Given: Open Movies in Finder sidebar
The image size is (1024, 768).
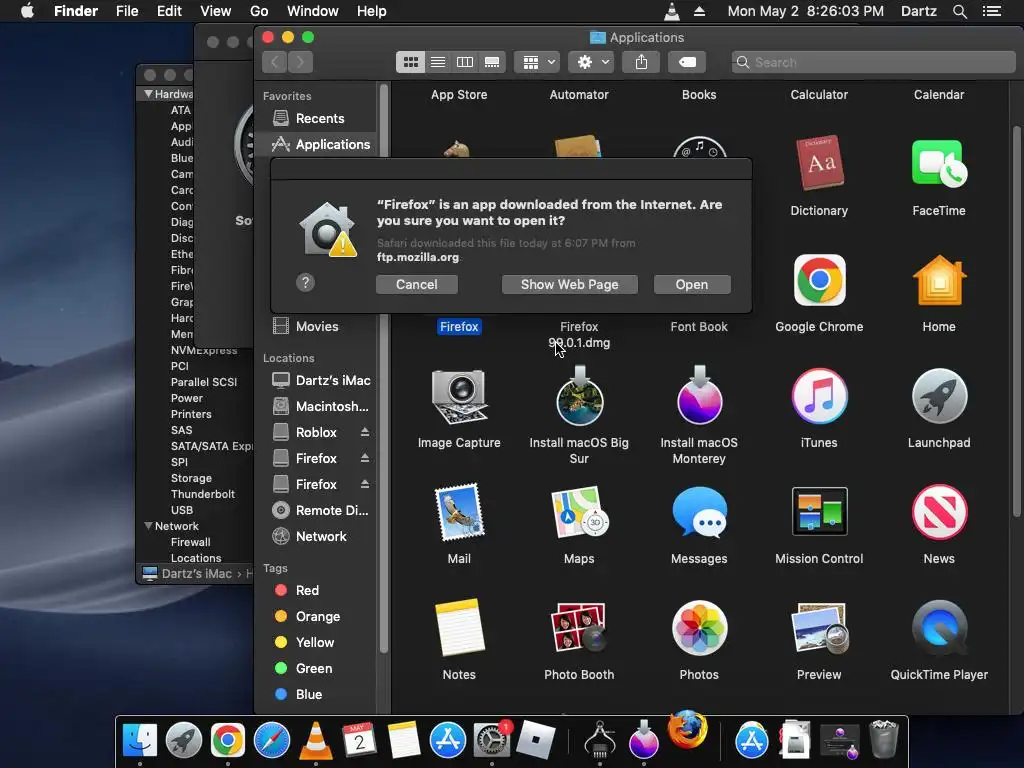Looking at the screenshot, I should (316, 326).
